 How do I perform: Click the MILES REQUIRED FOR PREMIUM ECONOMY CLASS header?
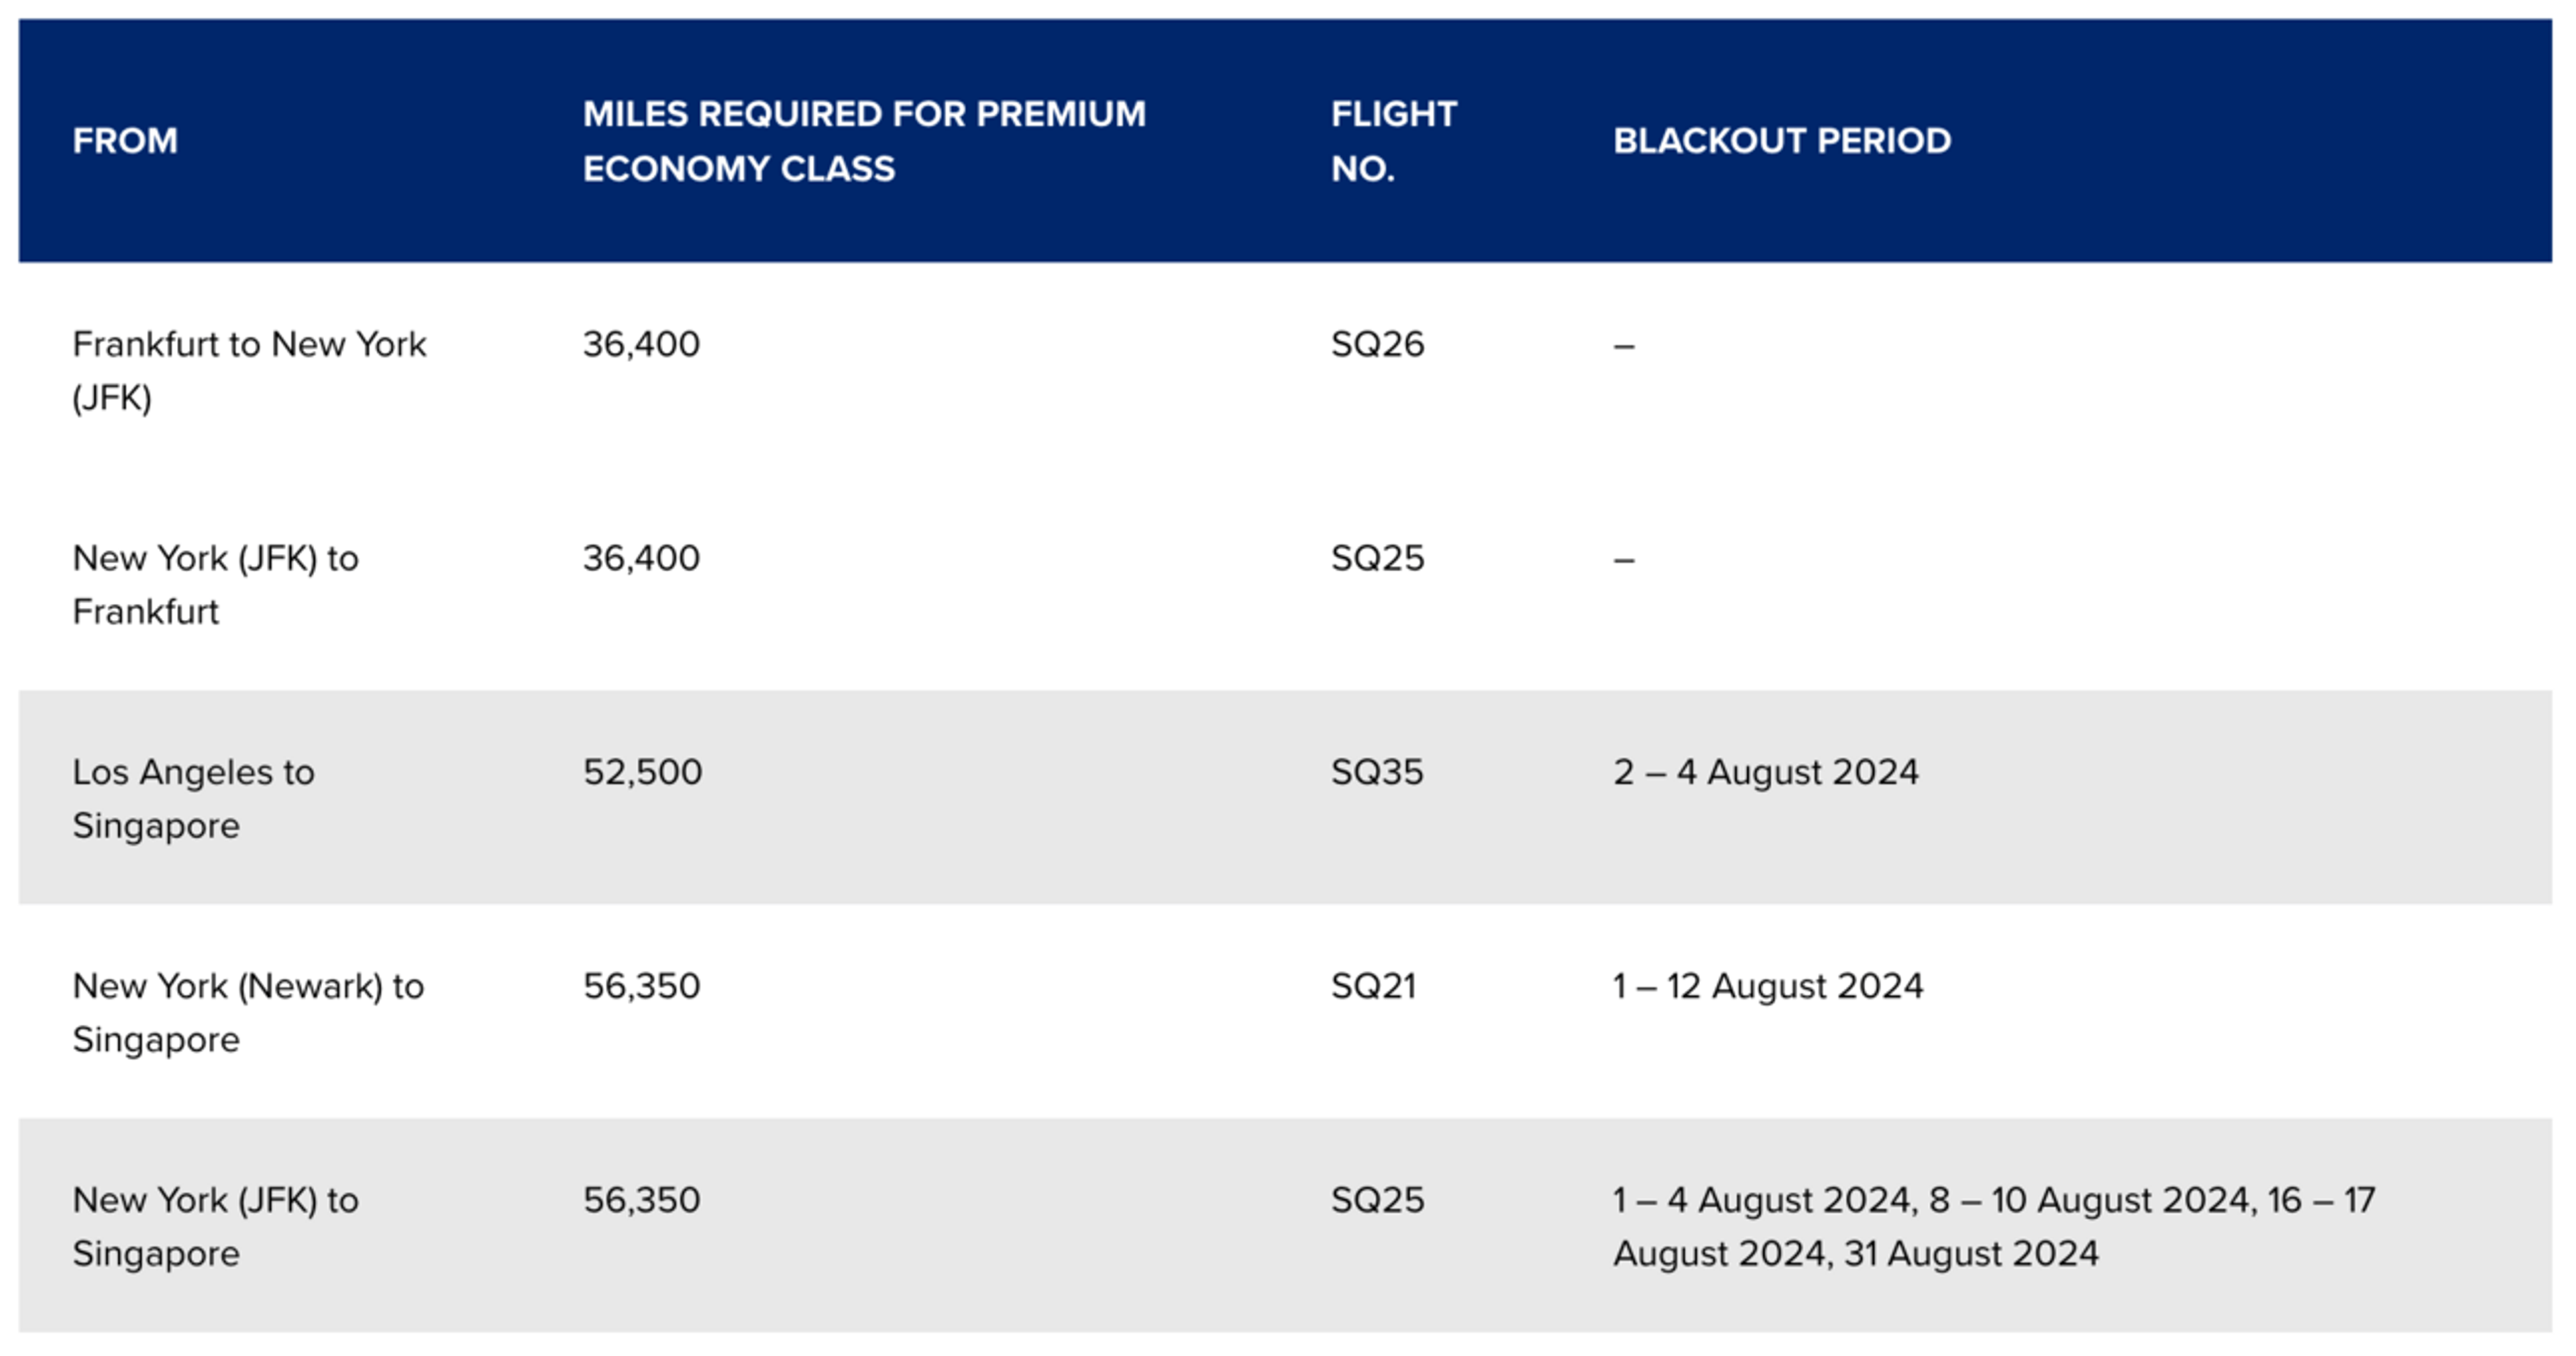tap(864, 141)
